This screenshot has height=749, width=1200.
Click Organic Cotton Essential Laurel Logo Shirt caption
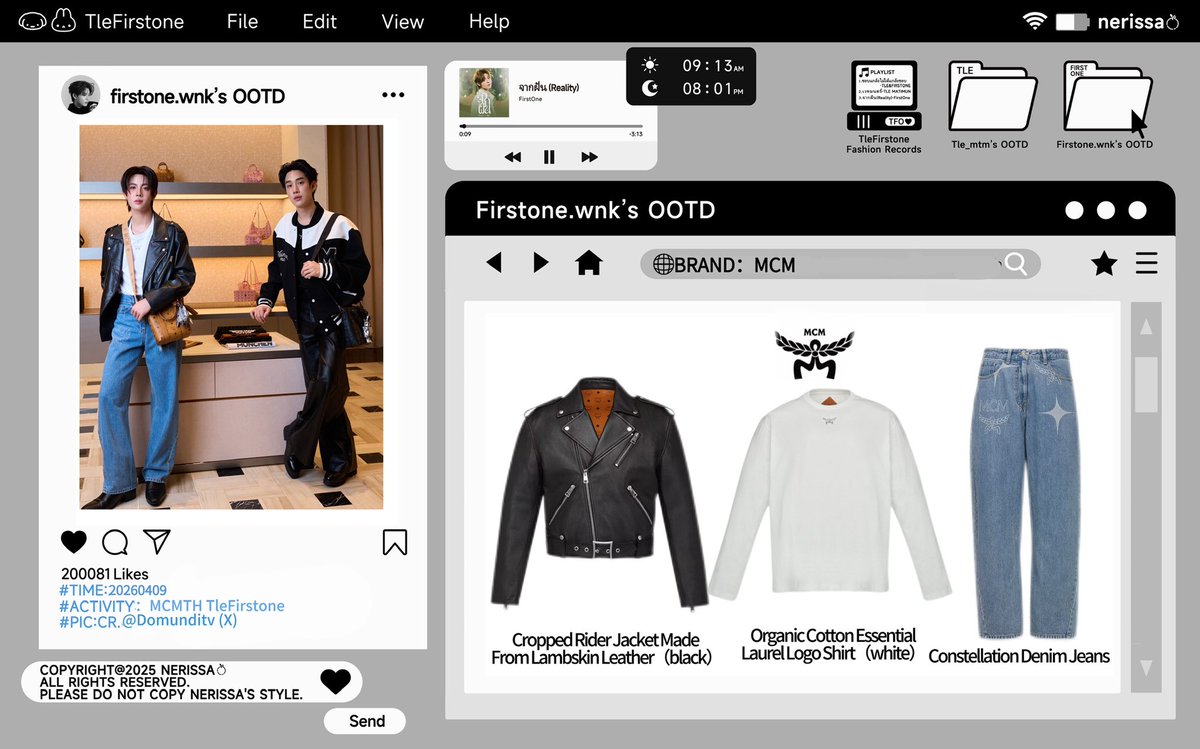(x=828, y=644)
